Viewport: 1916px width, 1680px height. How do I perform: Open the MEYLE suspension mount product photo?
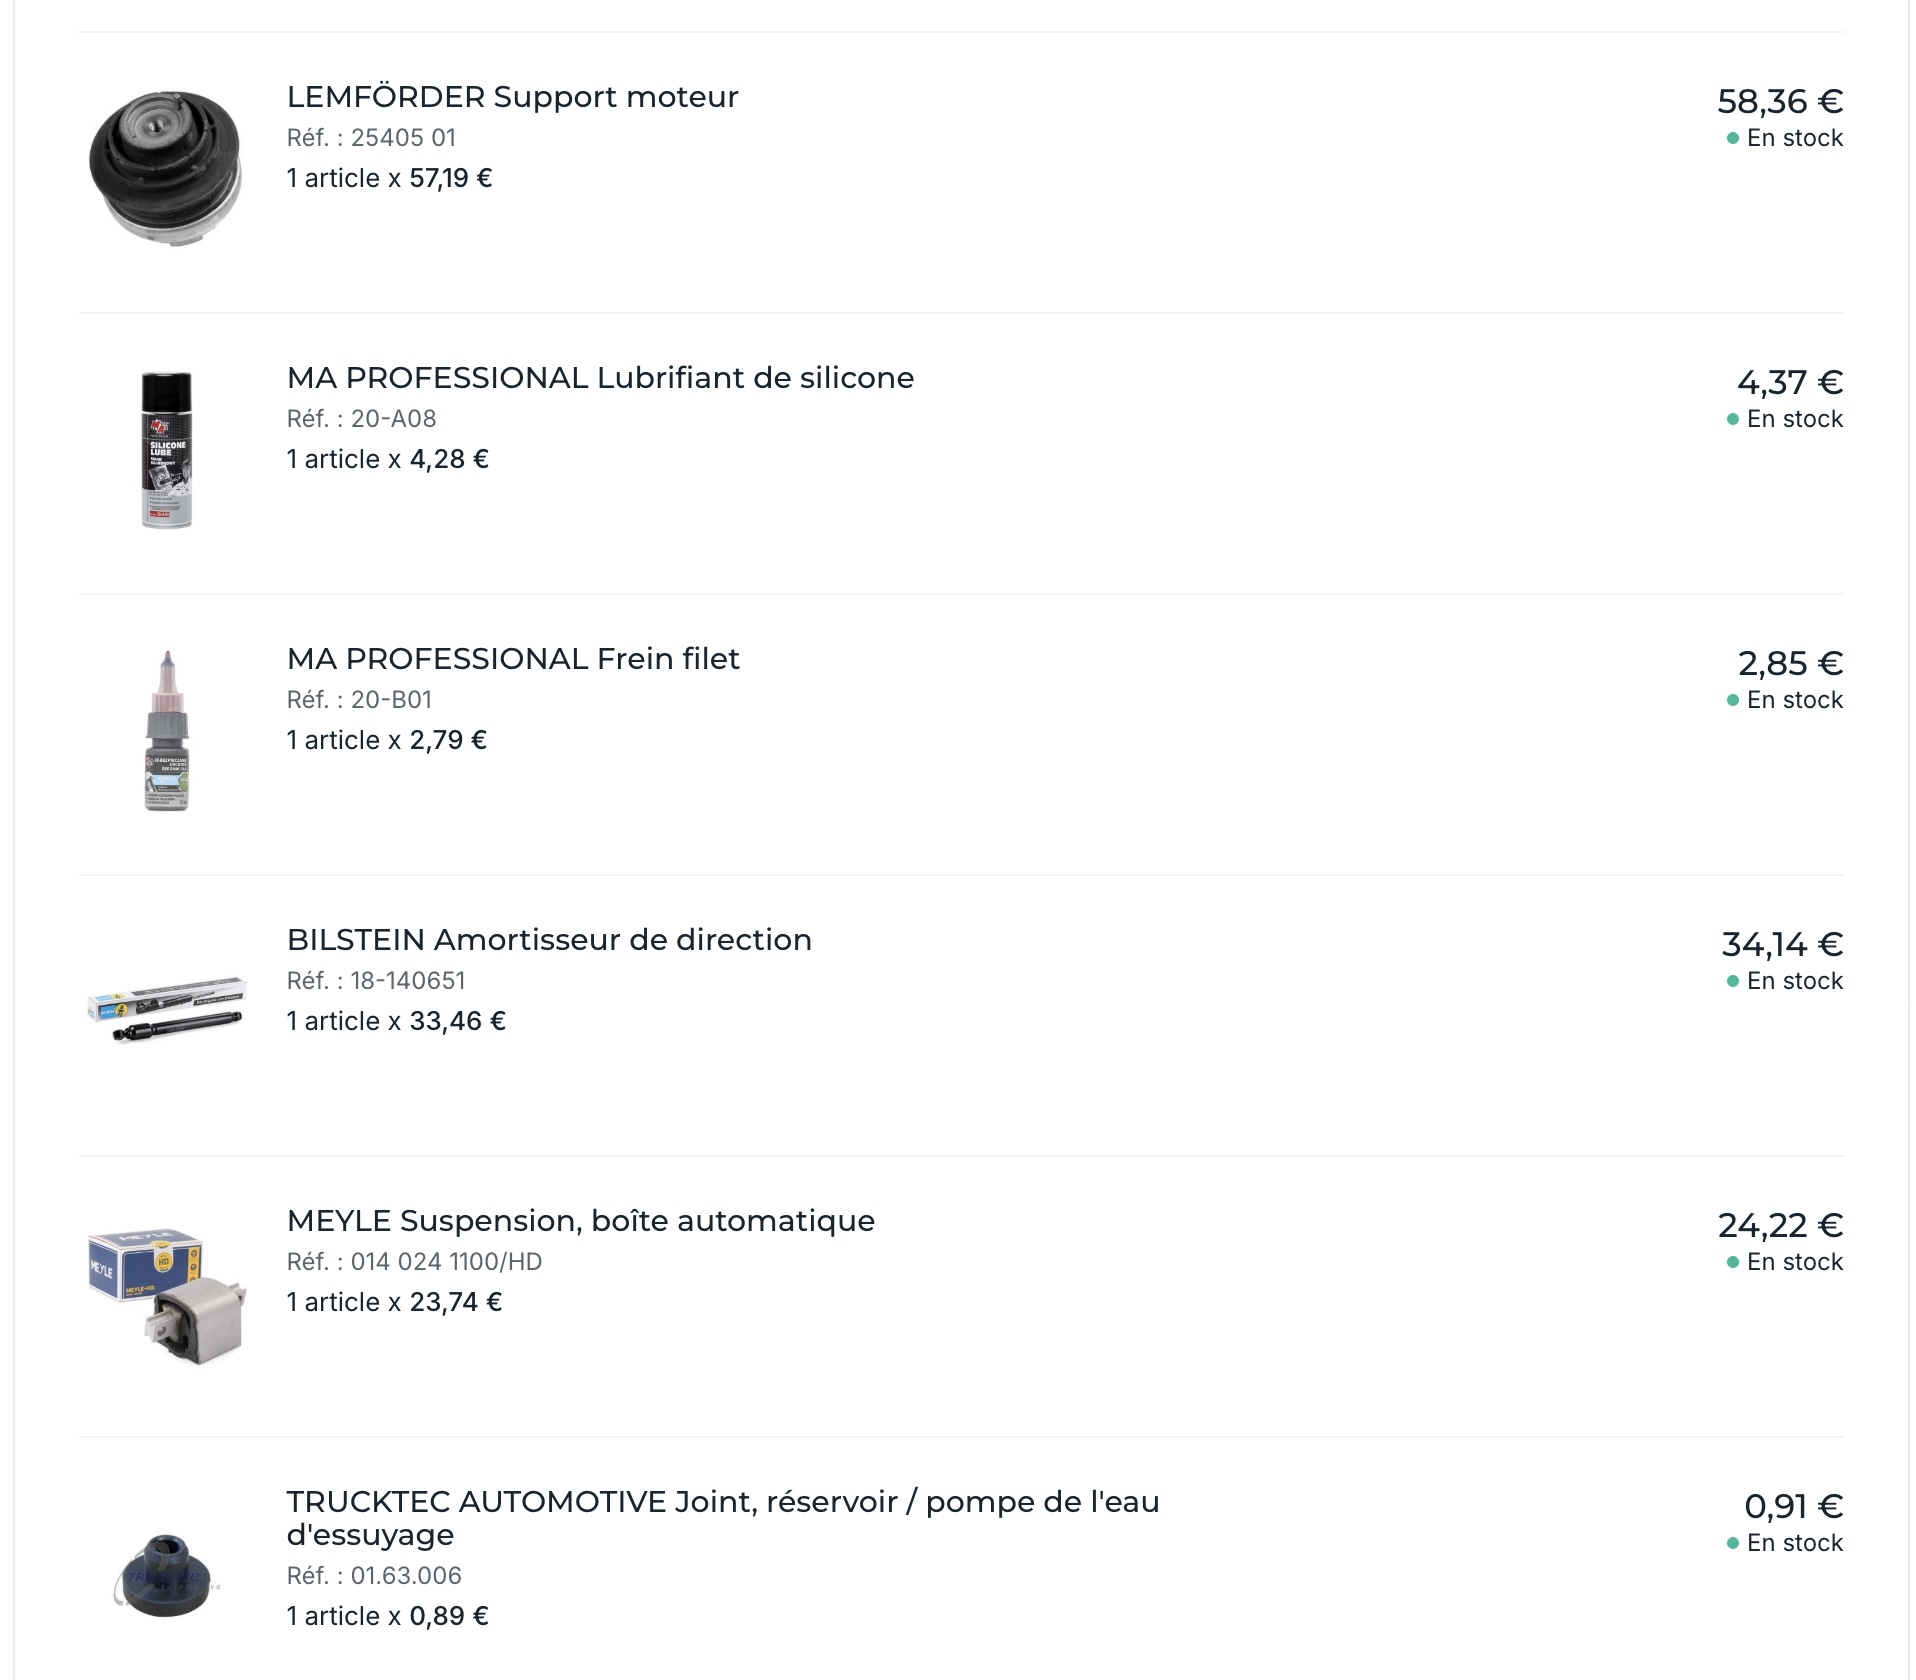pos(166,1292)
